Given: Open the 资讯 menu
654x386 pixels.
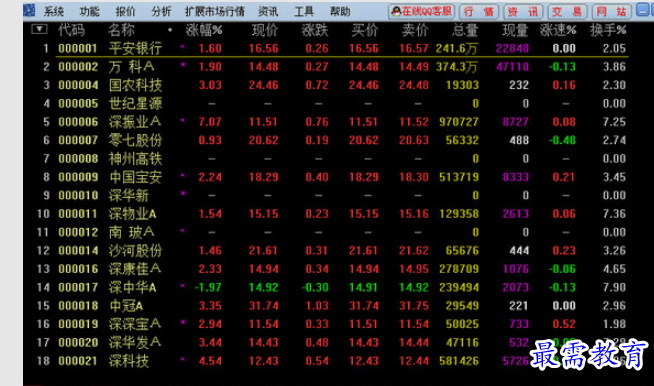Looking at the screenshot, I should click(x=268, y=12).
